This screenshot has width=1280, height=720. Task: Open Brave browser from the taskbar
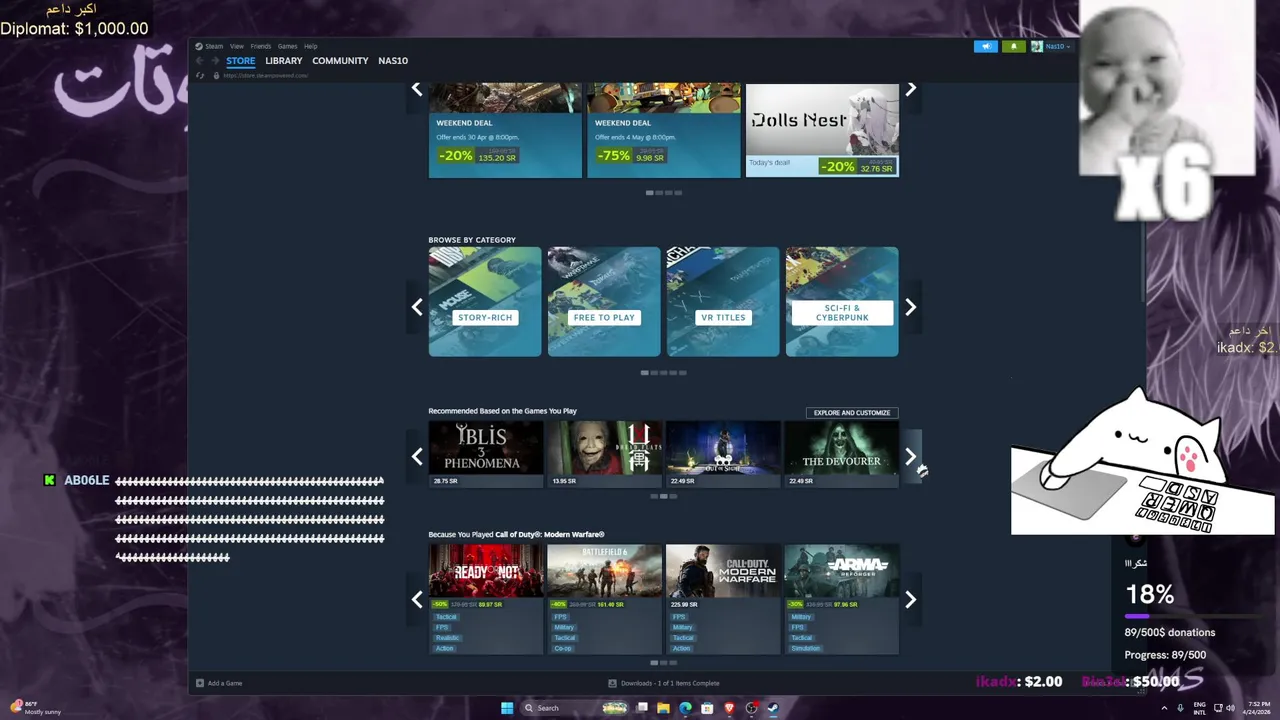(729, 708)
